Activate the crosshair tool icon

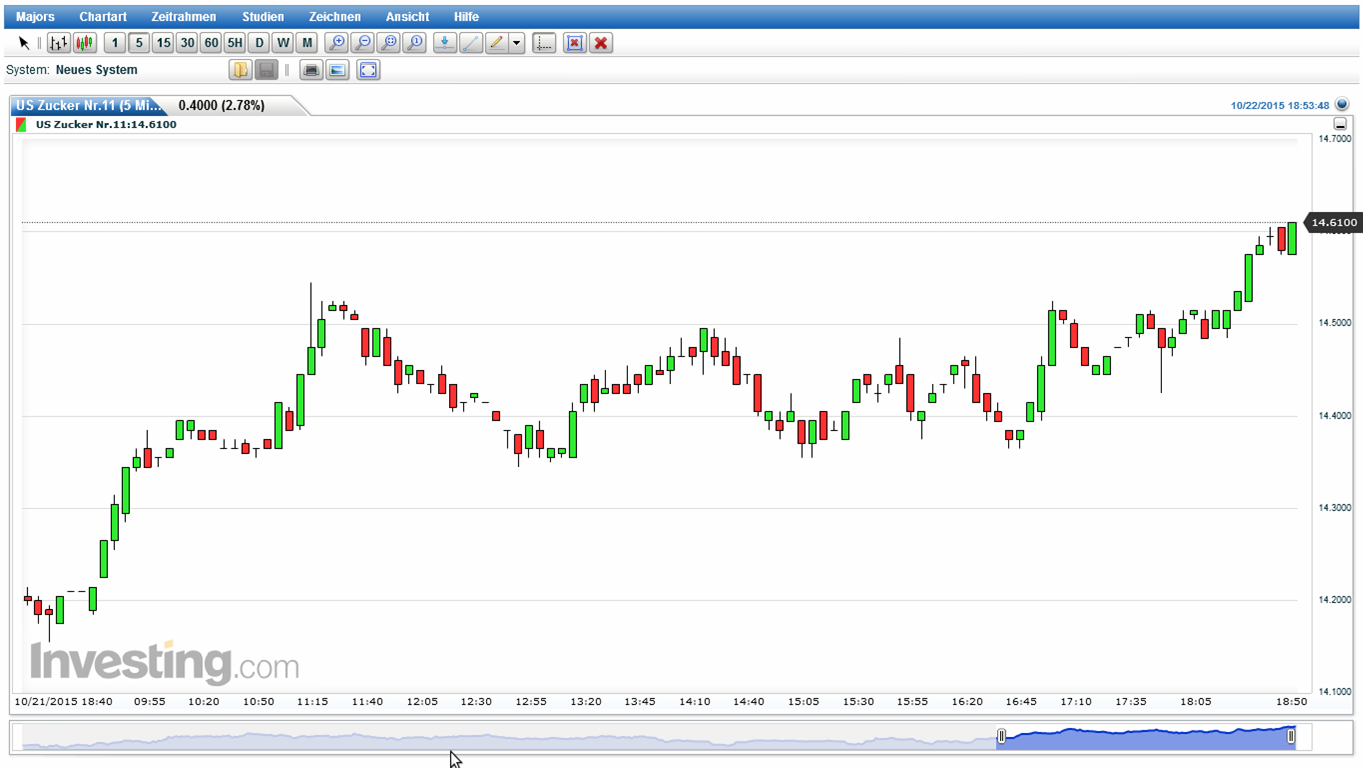pos(544,43)
